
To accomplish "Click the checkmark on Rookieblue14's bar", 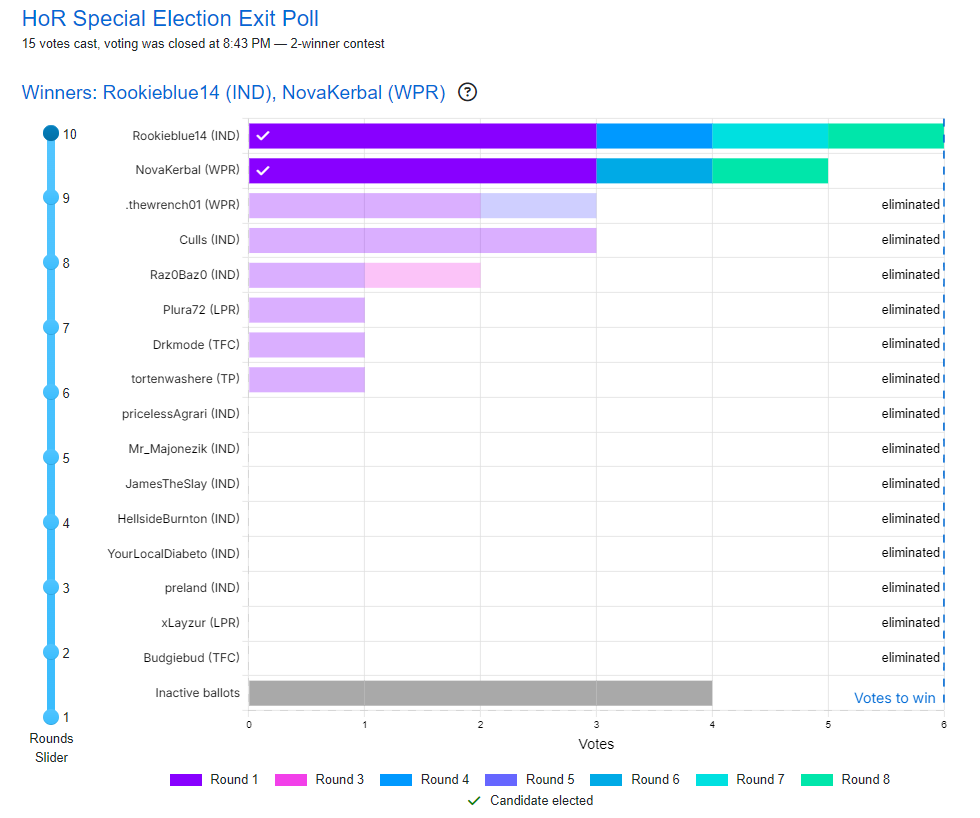I will click(263, 136).
